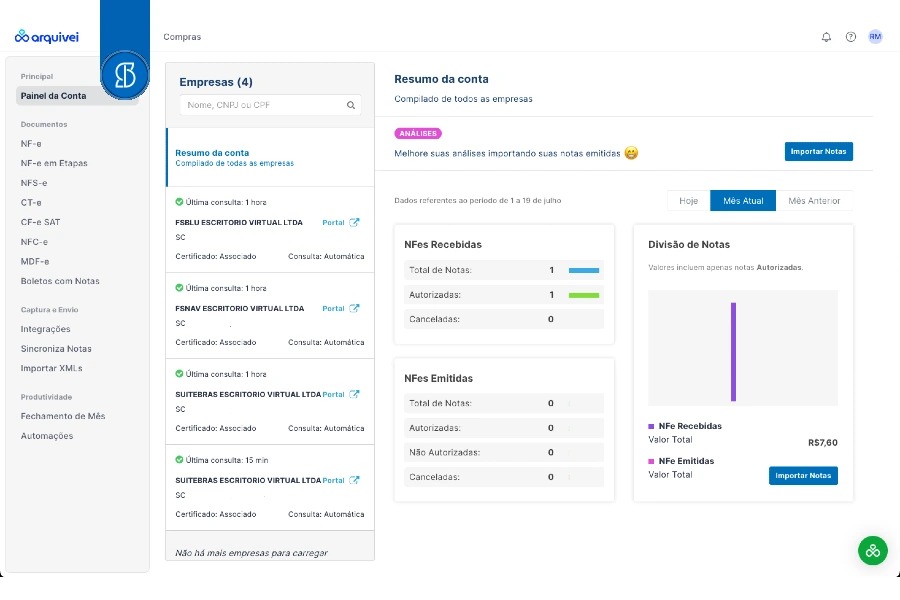Open NF-e em Etapas

pyautogui.click(x=54, y=163)
